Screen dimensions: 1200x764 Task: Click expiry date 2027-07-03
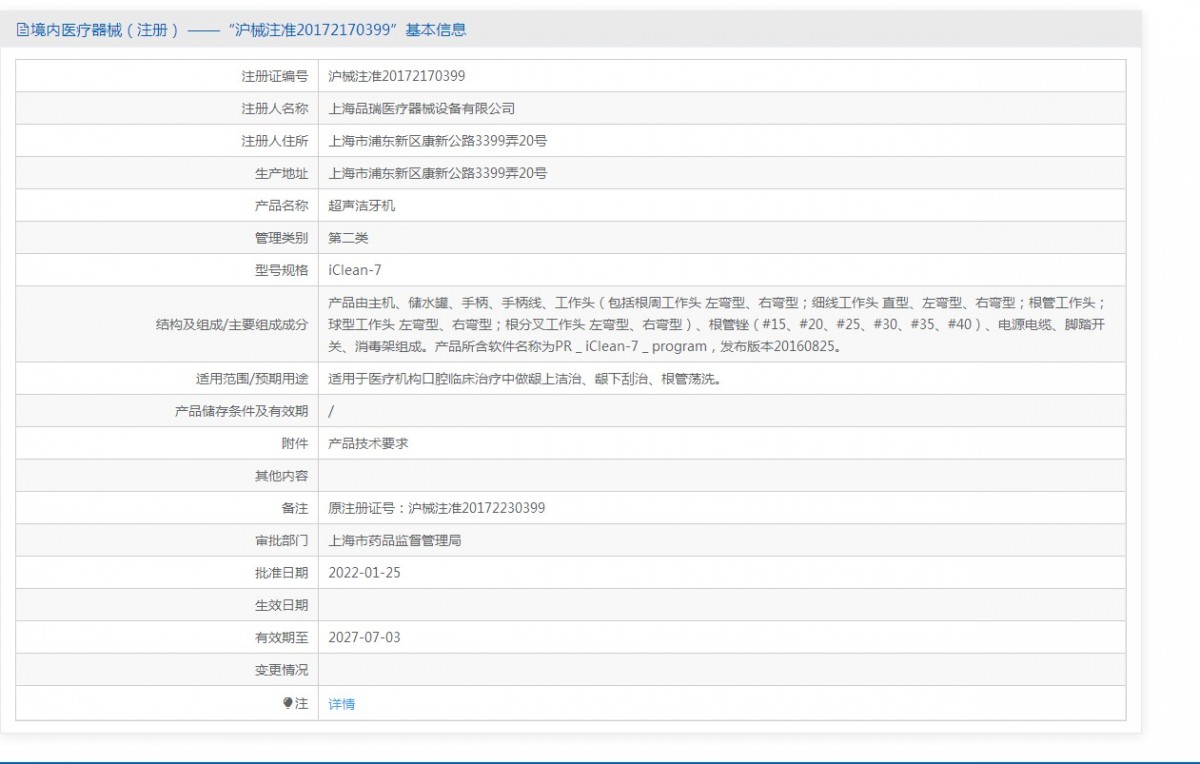click(364, 637)
